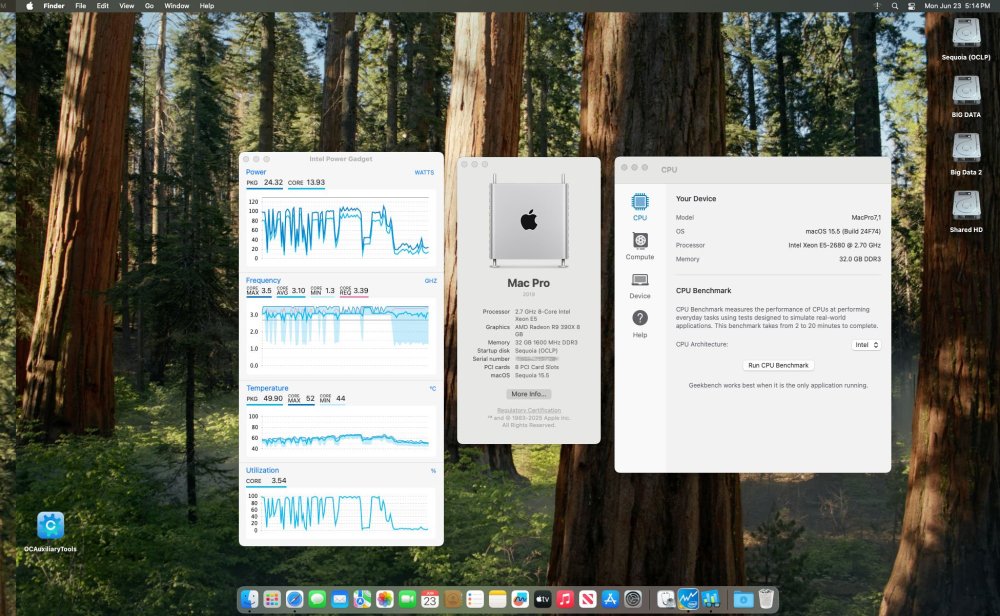Open the Finder menu
This screenshot has width=1000, height=616.
pos(54,6)
